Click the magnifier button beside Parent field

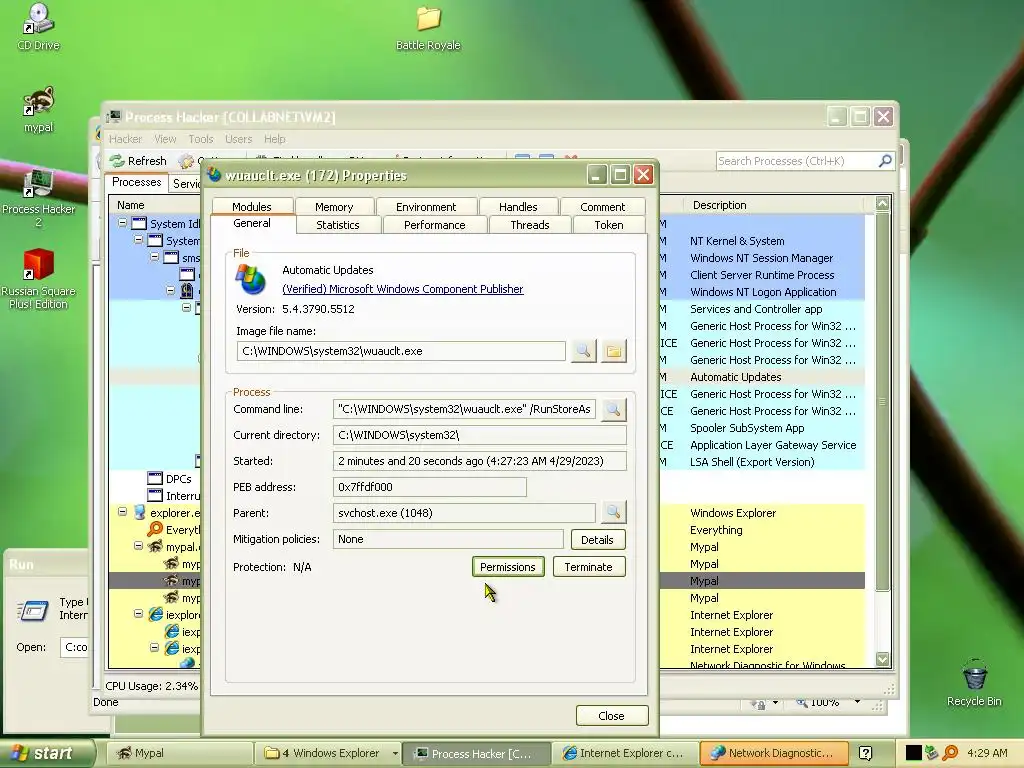pyautogui.click(x=613, y=513)
